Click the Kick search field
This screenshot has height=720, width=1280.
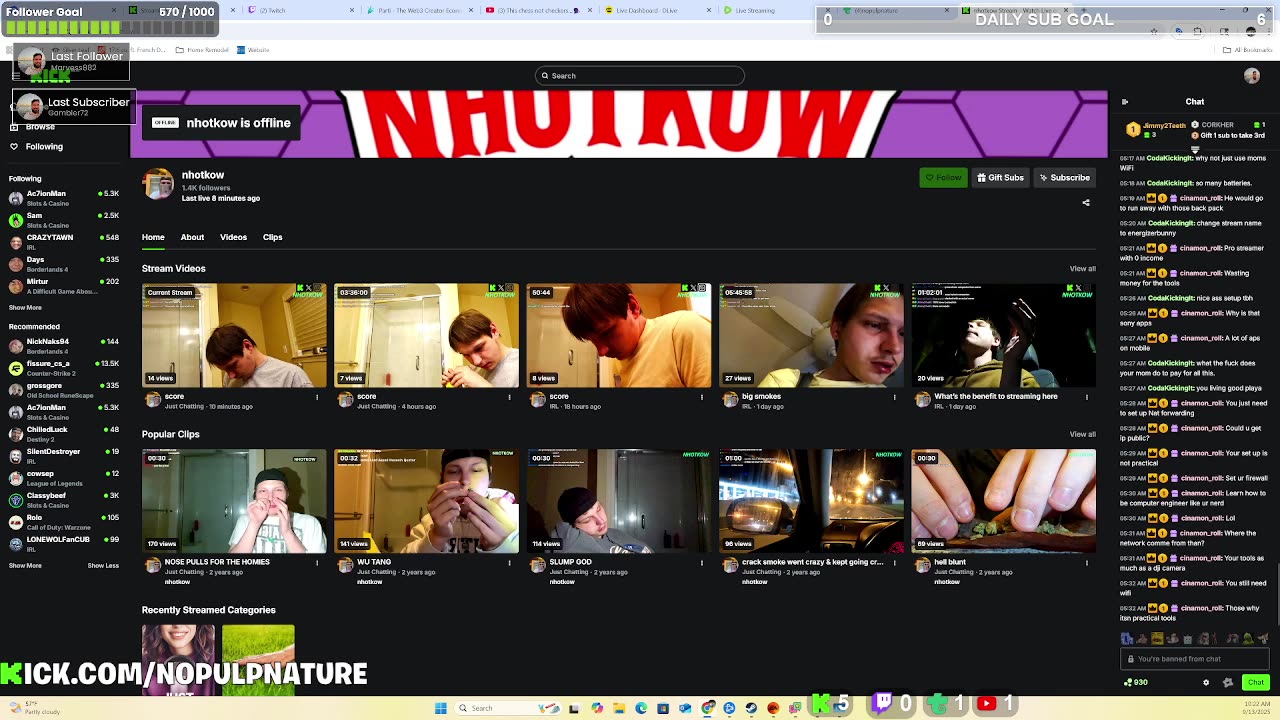[640, 76]
